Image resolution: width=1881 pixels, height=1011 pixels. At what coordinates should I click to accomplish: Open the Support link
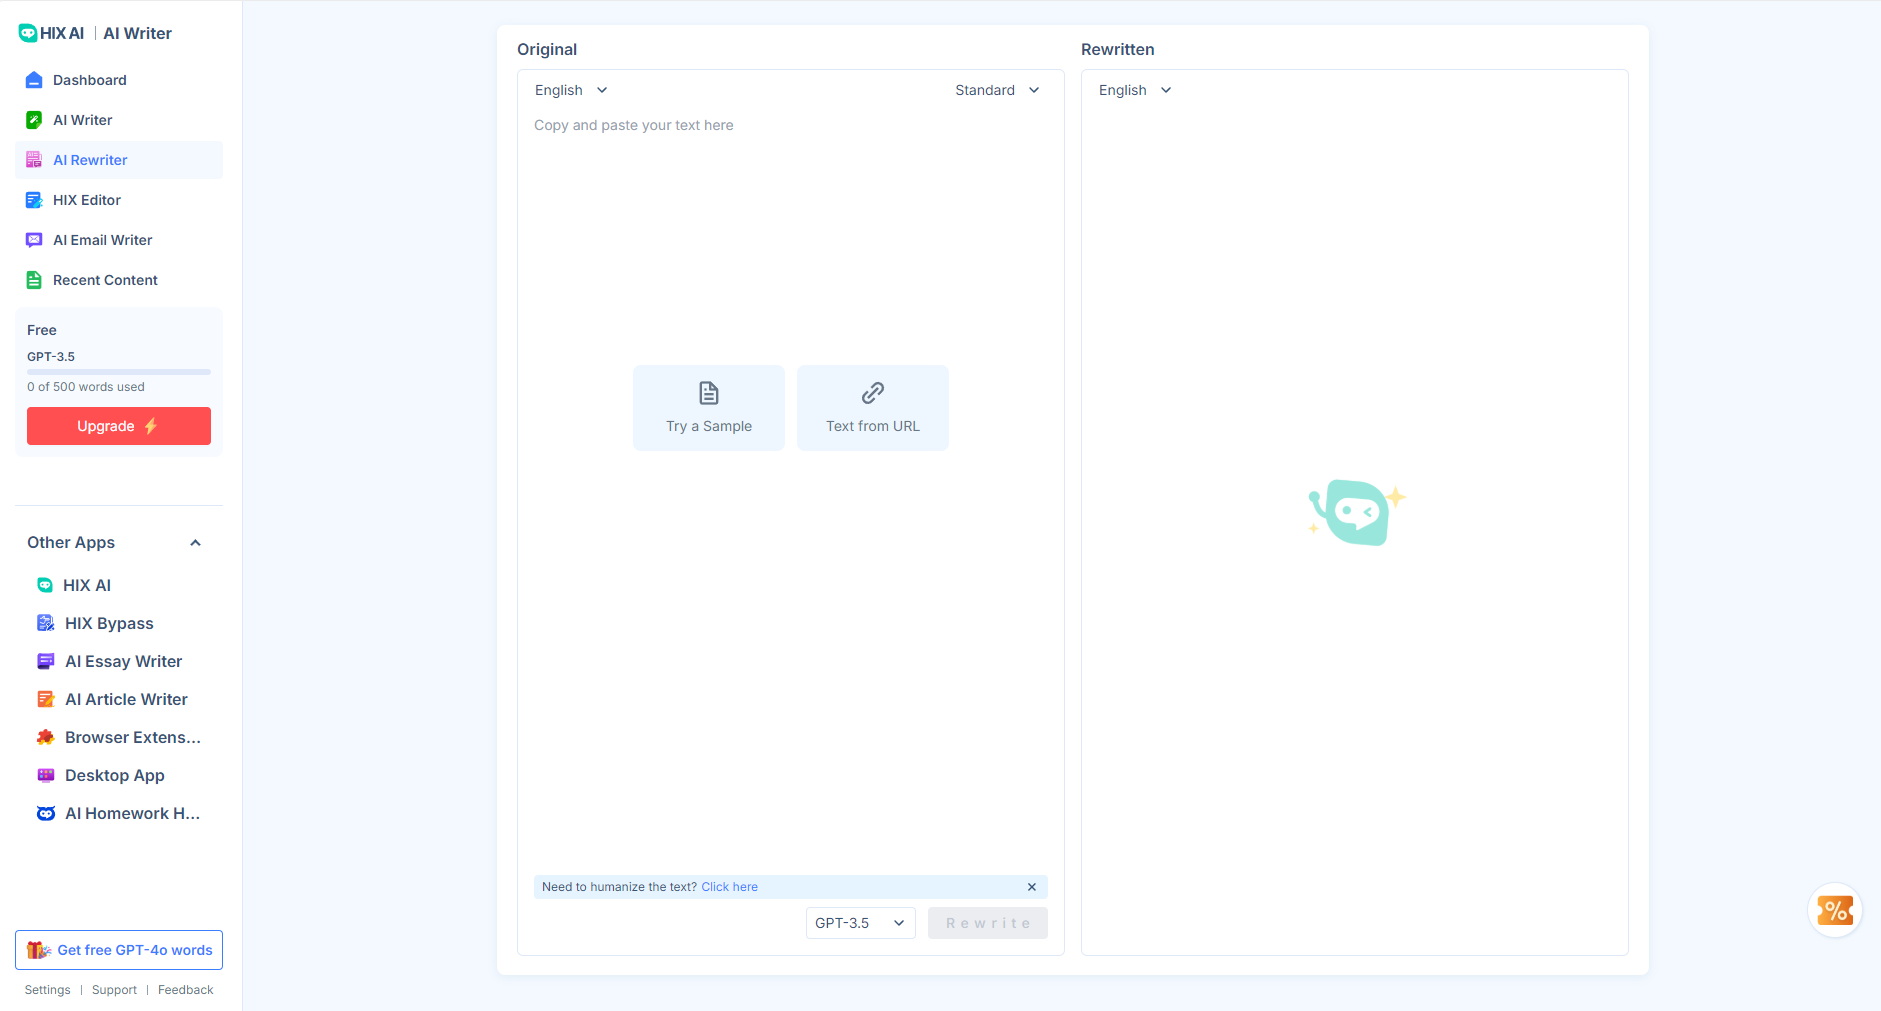114,990
